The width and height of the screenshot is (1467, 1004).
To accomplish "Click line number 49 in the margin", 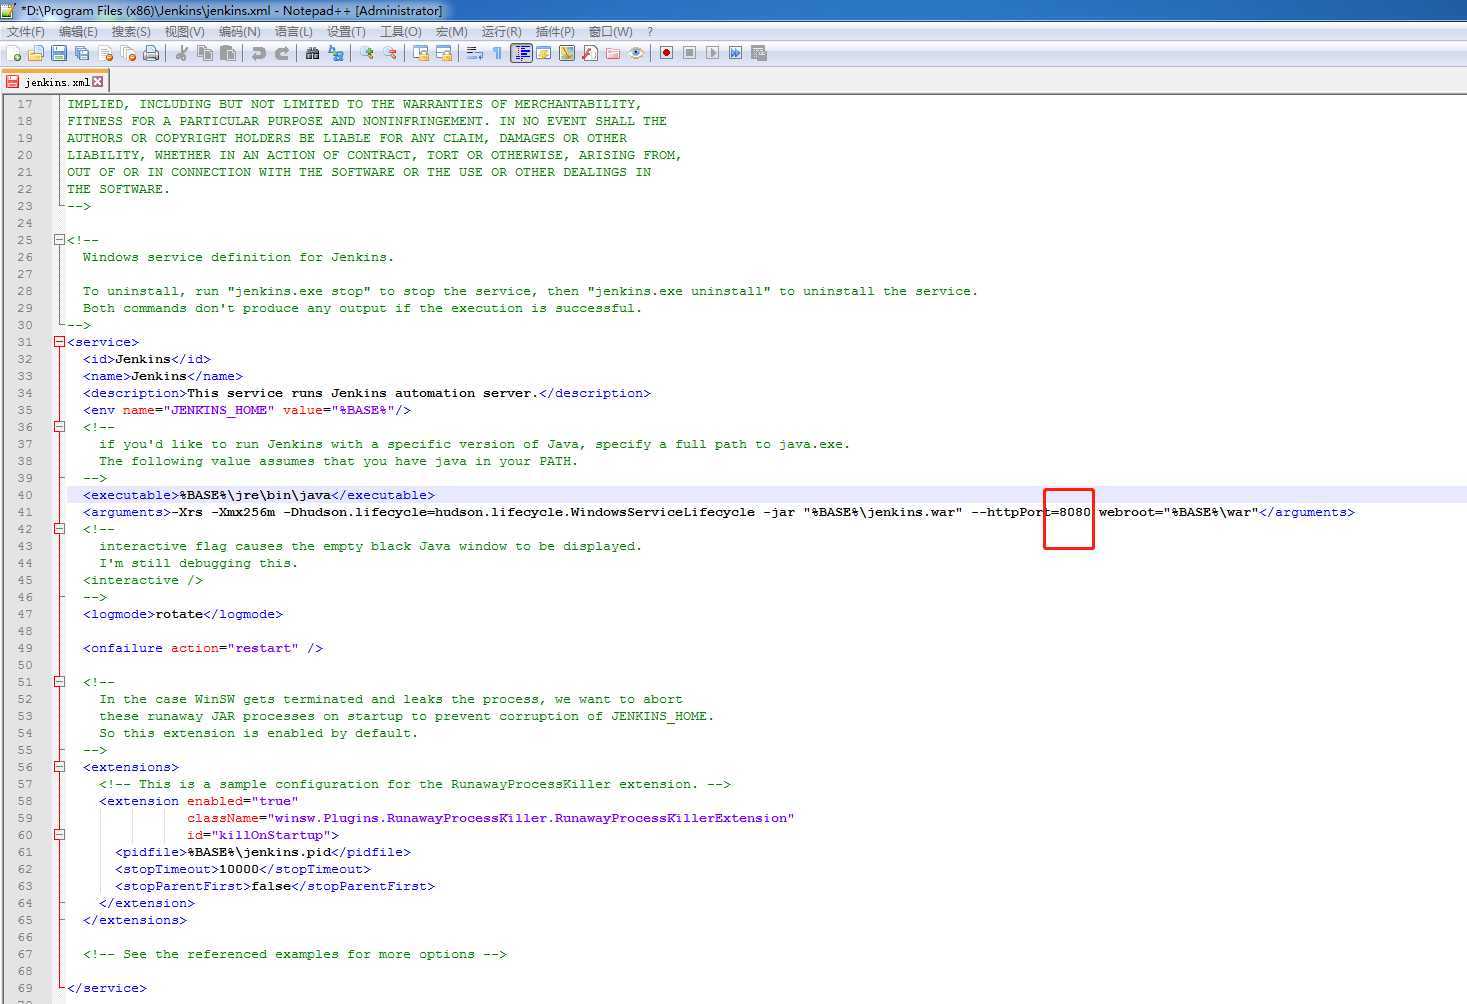I will click(x=25, y=648).
